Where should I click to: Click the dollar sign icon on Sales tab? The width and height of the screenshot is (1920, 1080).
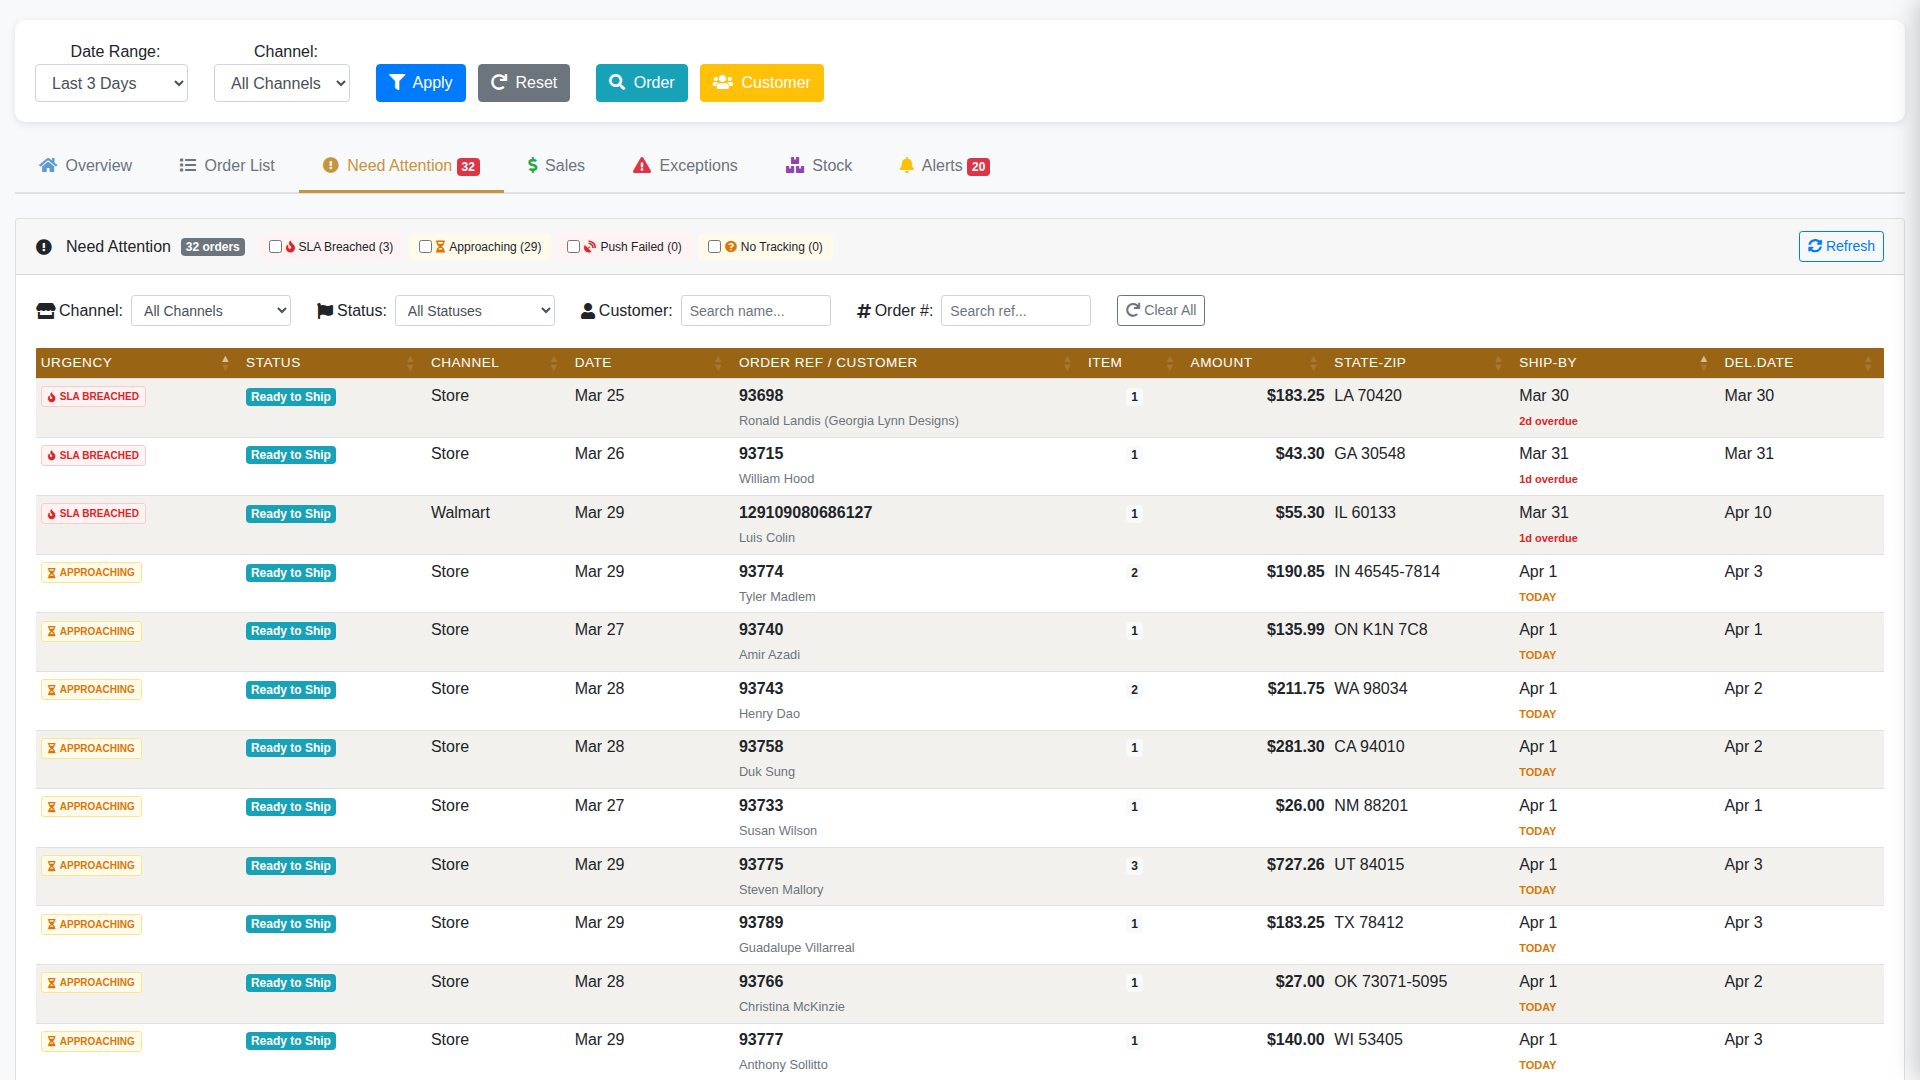click(533, 165)
